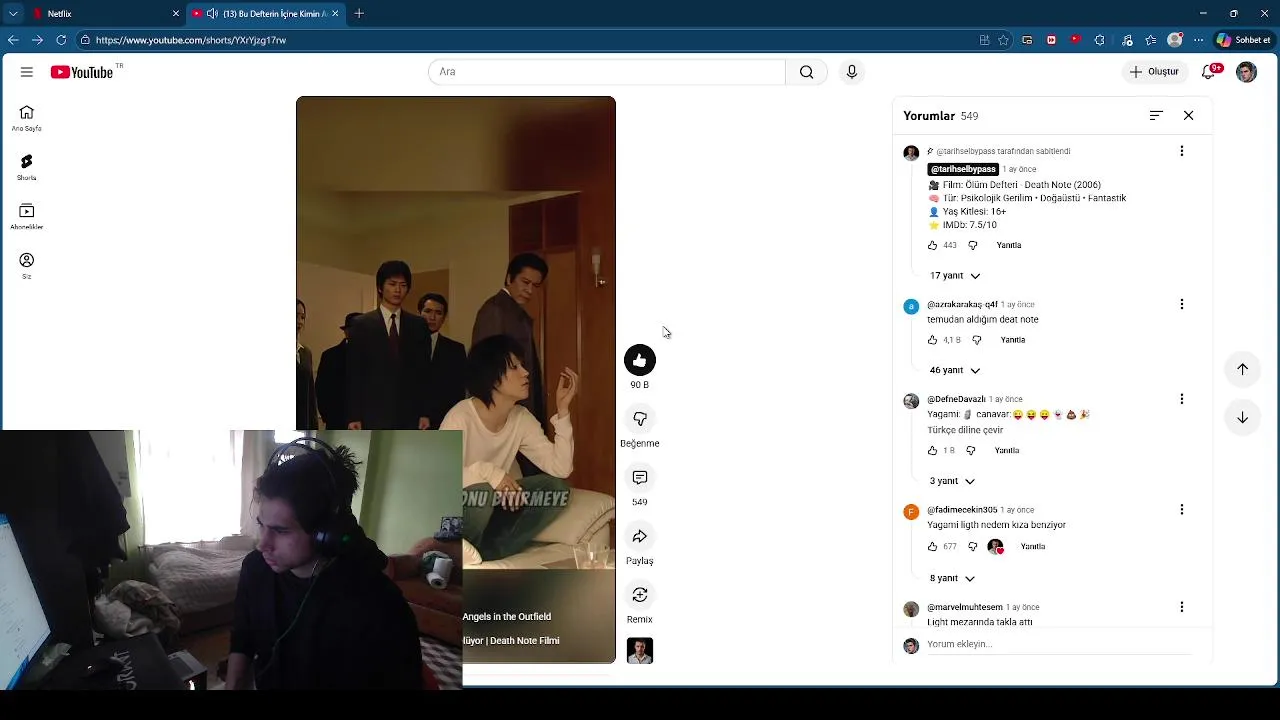Image resolution: width=1280 pixels, height=720 pixels.
Task: Open the Oluştur create menu
Action: coord(1154,72)
